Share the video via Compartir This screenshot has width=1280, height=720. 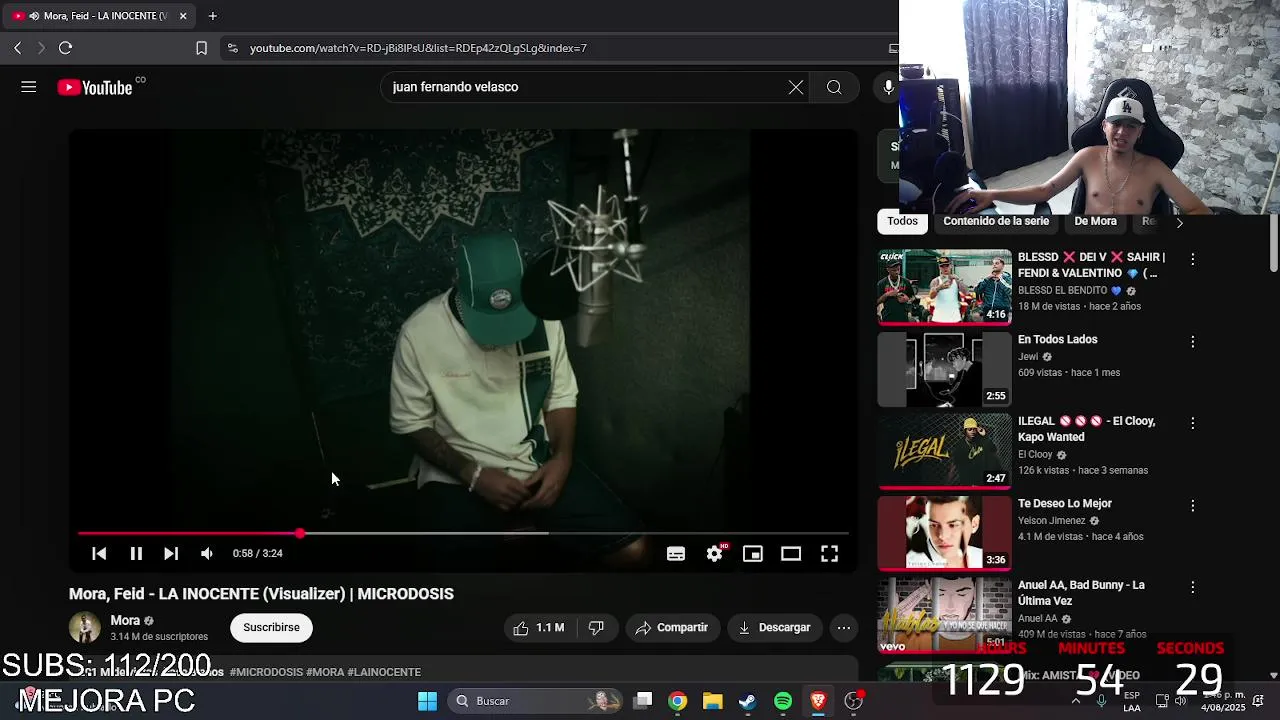point(672,627)
